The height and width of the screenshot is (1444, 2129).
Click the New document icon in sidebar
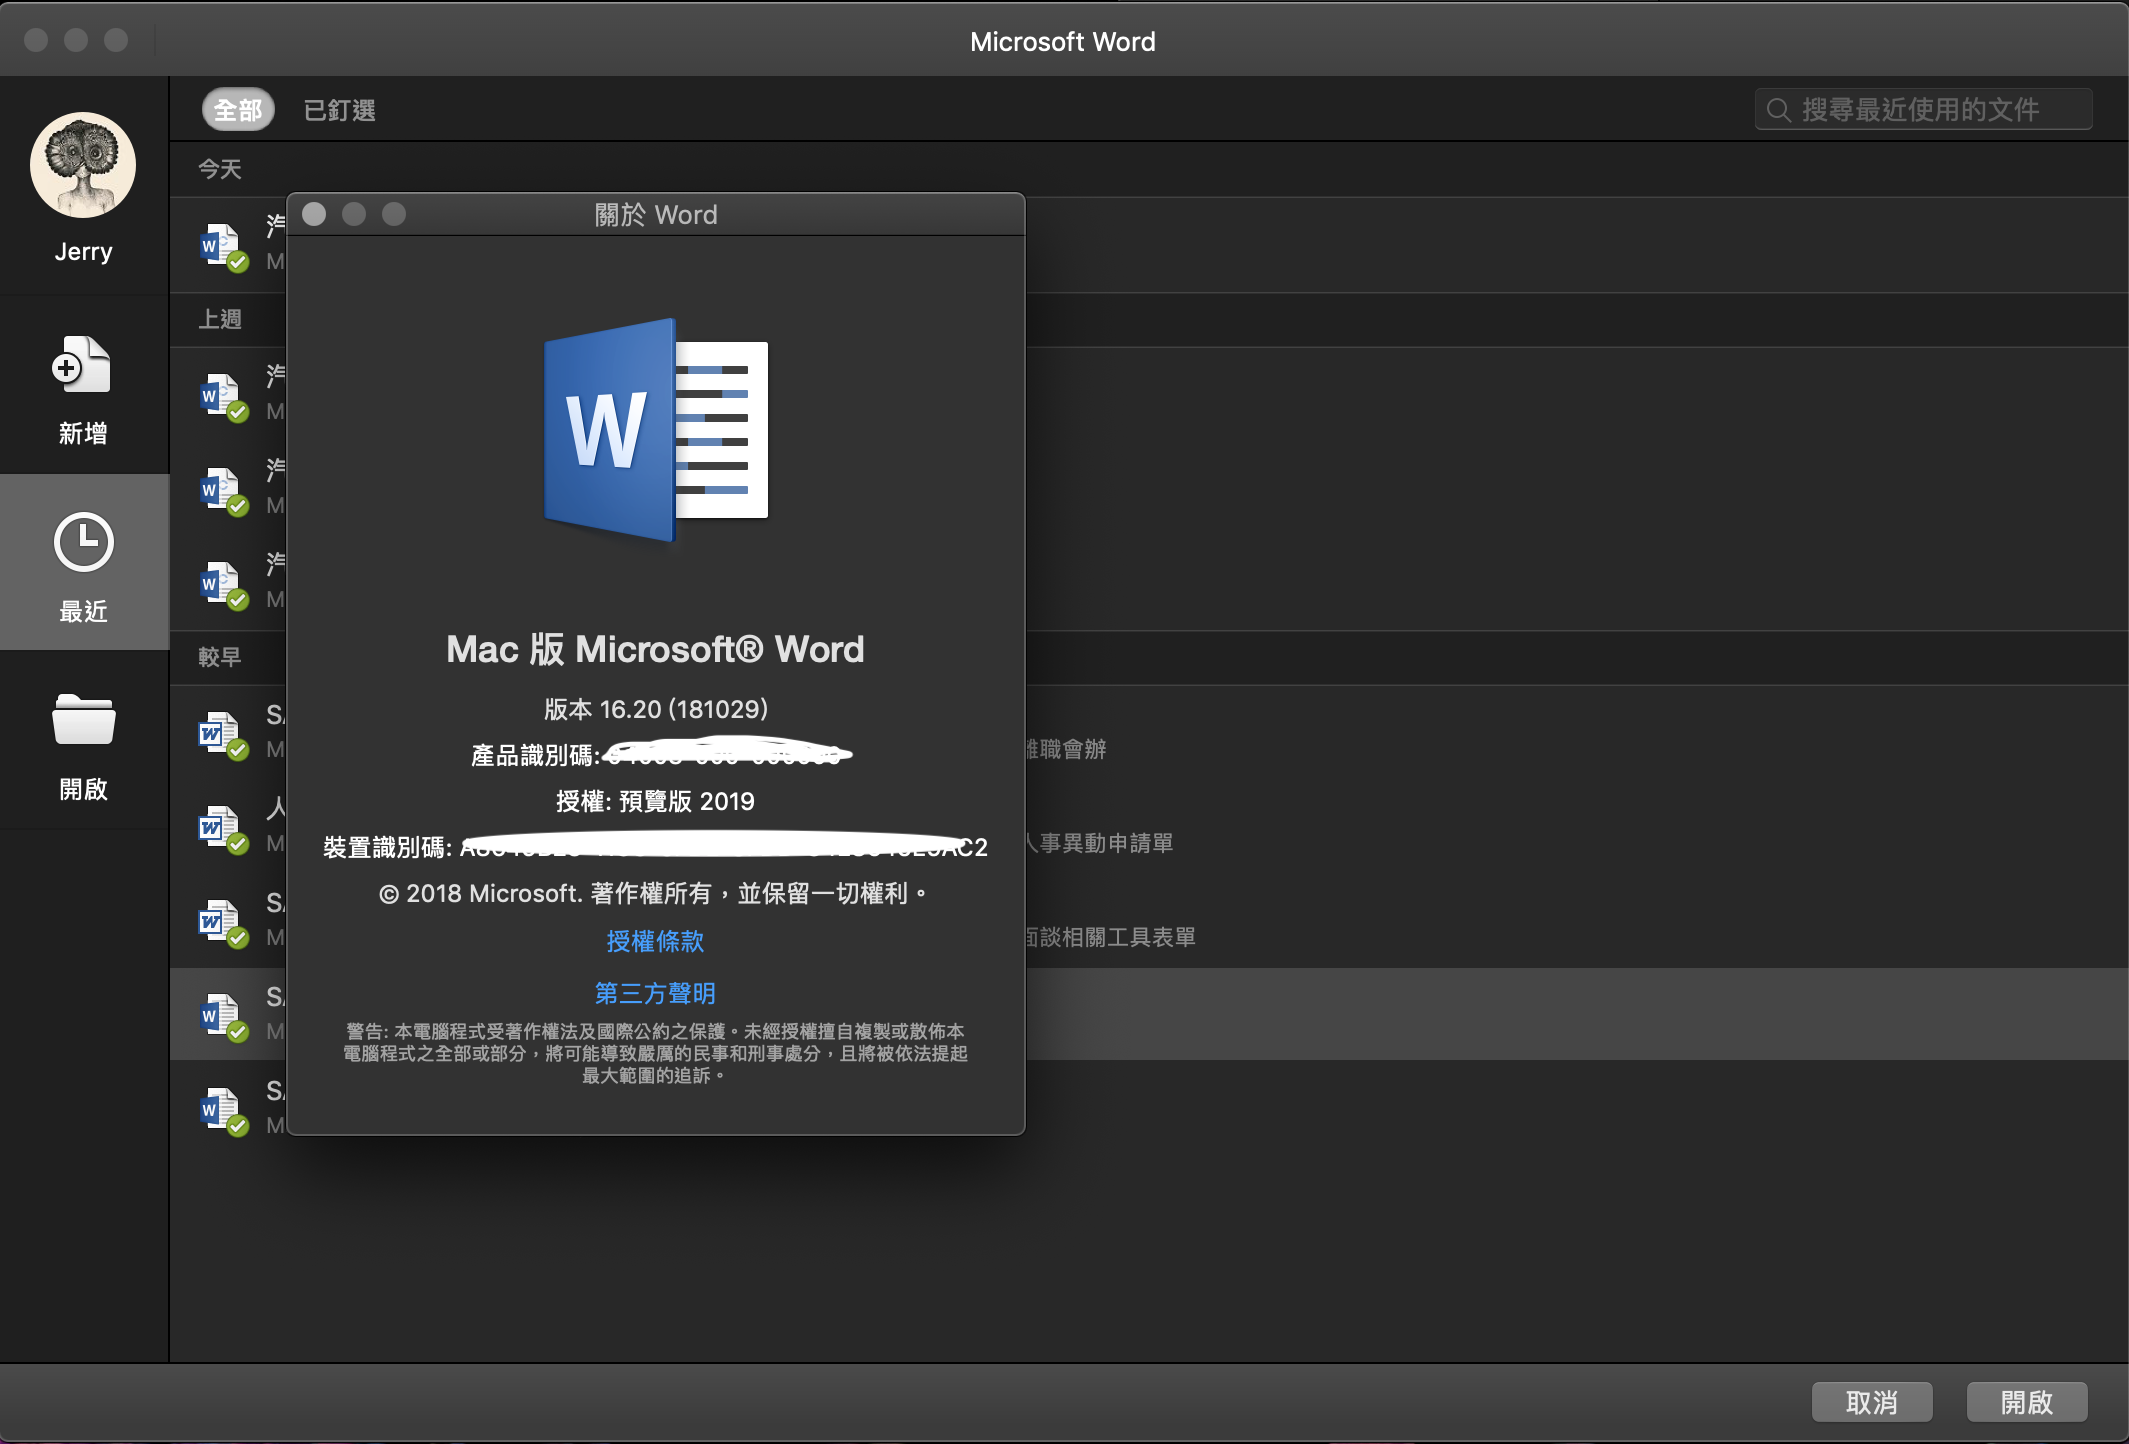[x=82, y=365]
